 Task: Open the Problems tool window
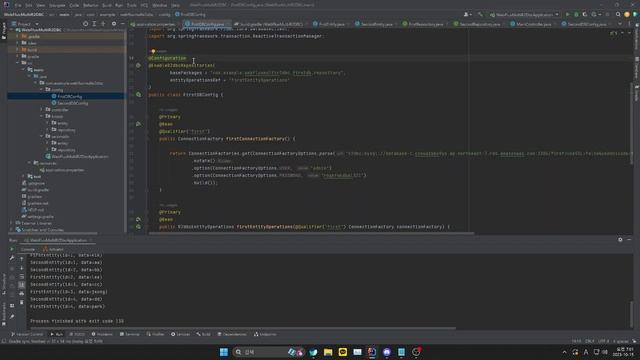[x=102, y=334]
